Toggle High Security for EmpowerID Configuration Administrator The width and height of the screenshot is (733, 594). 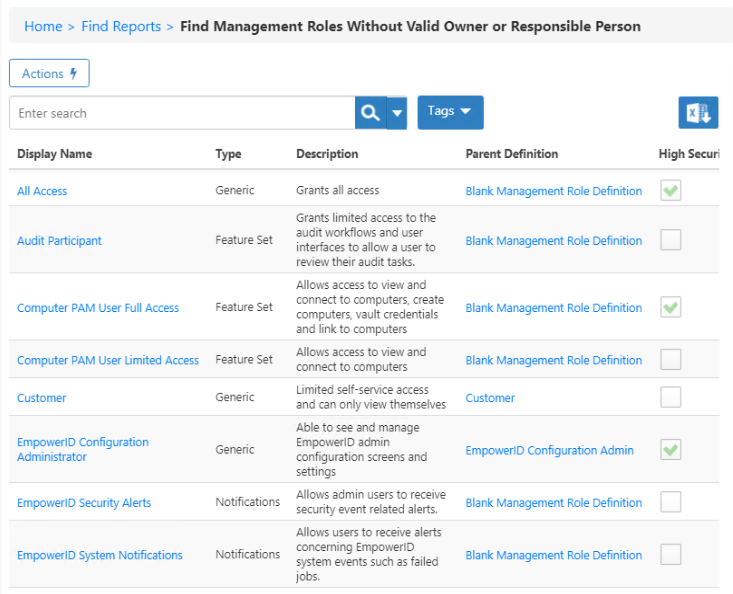pos(670,450)
